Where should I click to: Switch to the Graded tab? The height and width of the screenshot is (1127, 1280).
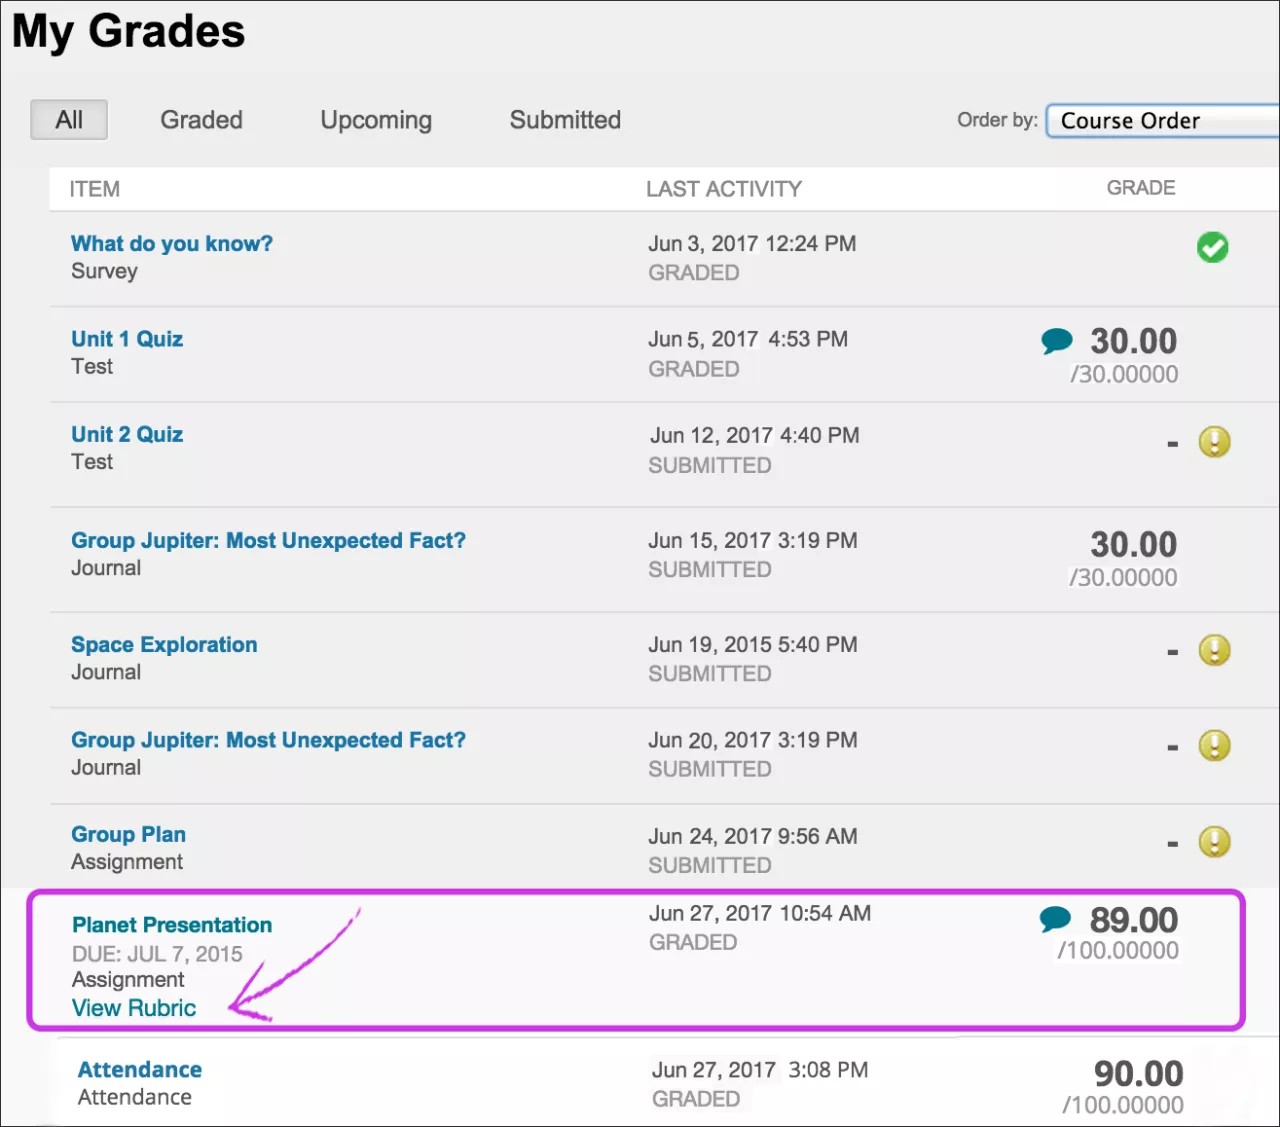pos(201,120)
